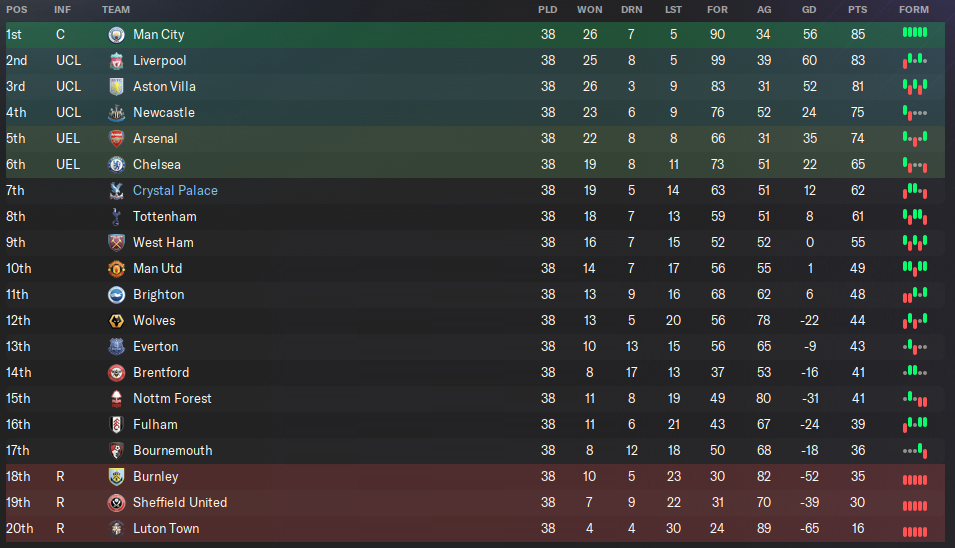Click the Tottenham club badge
955x548 pixels.
click(x=116, y=217)
